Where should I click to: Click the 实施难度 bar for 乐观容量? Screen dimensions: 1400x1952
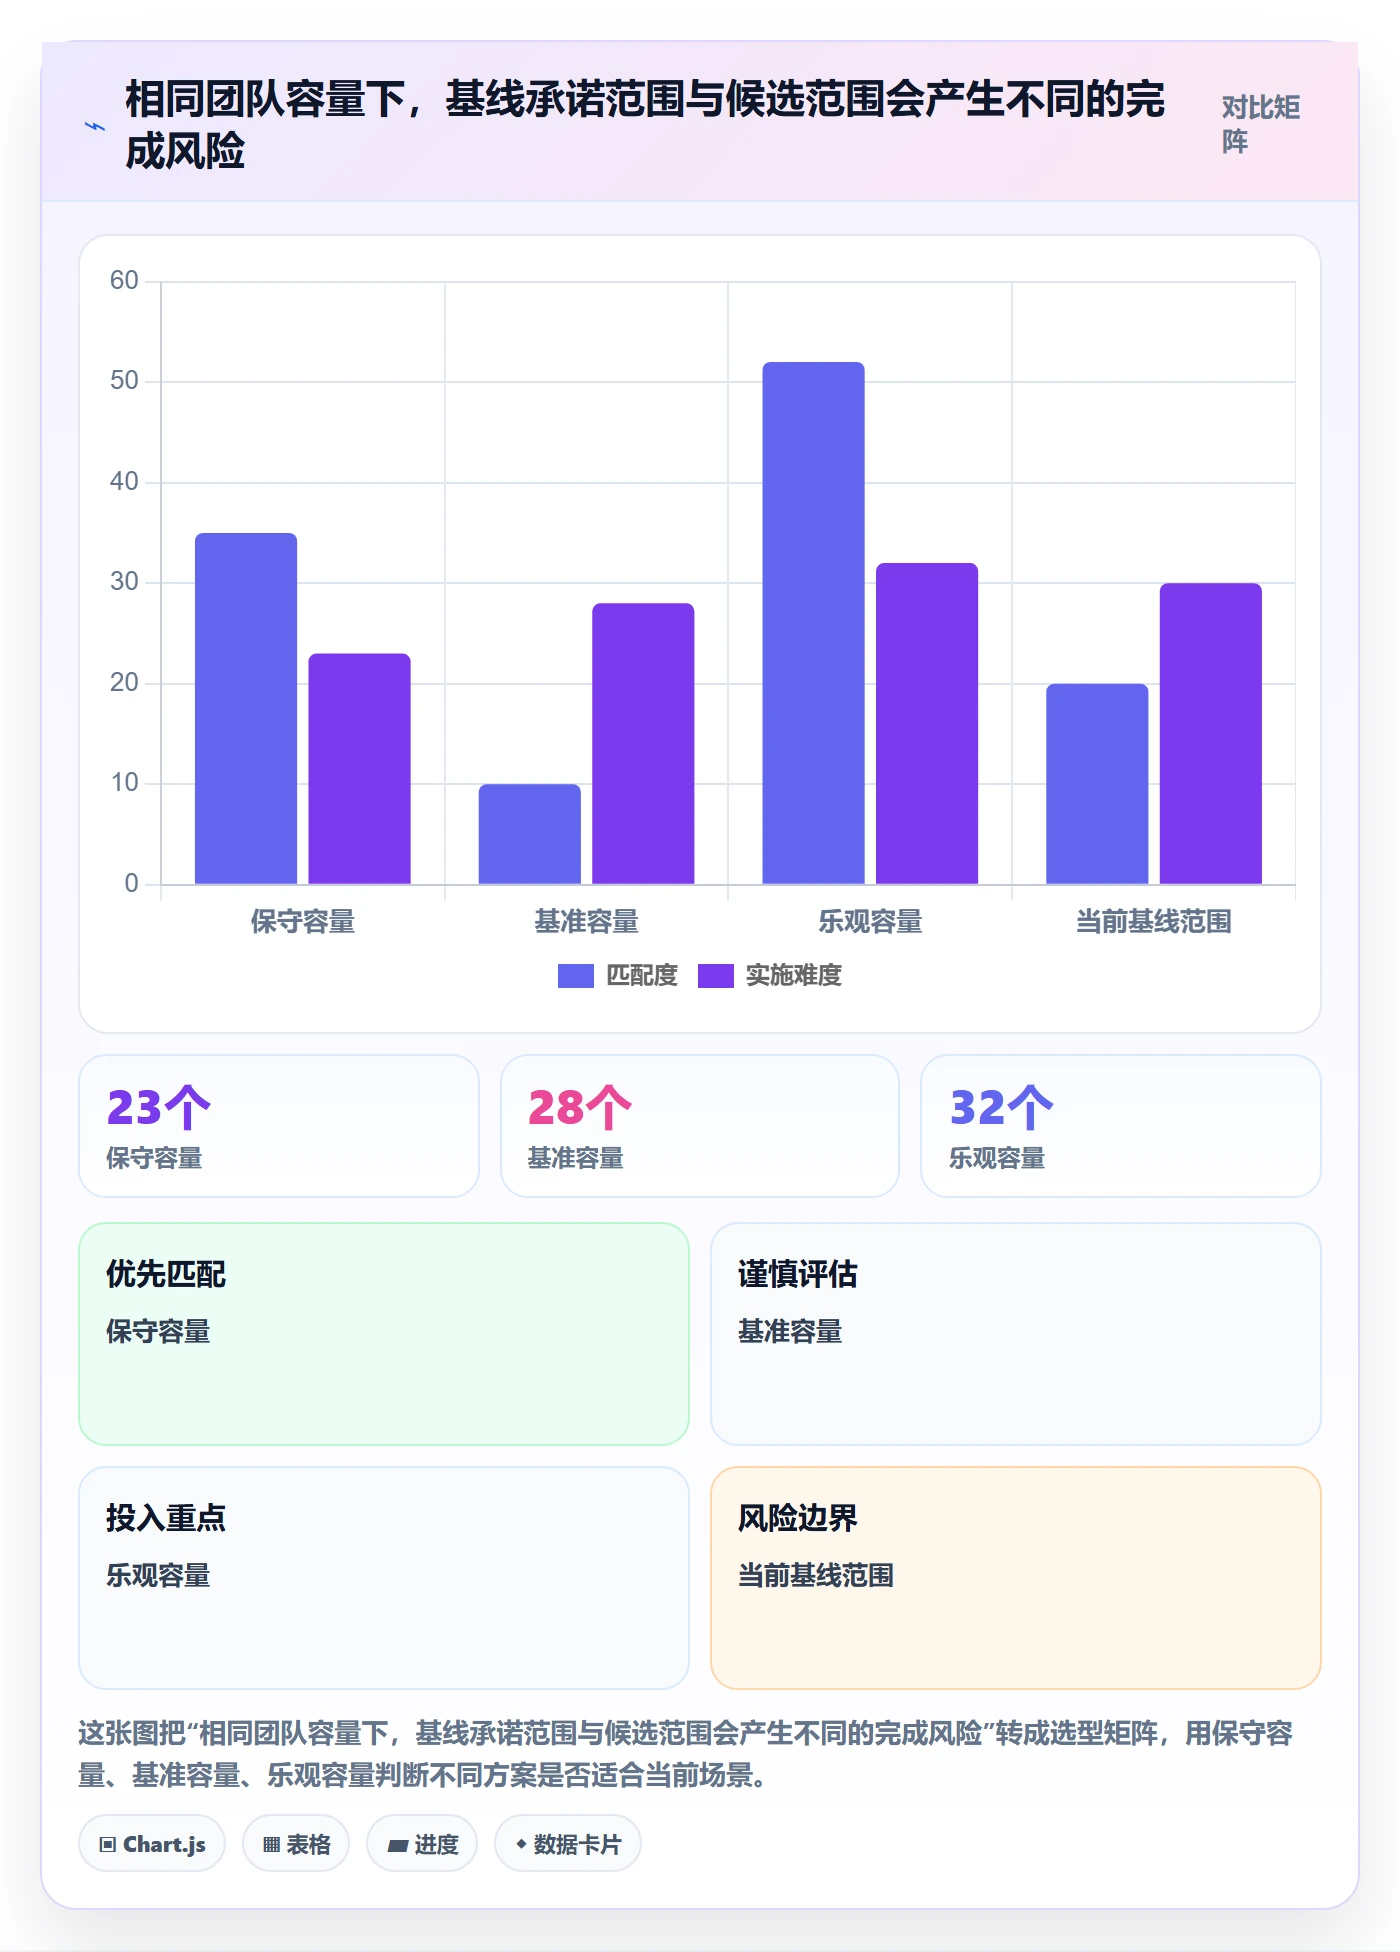(927, 724)
